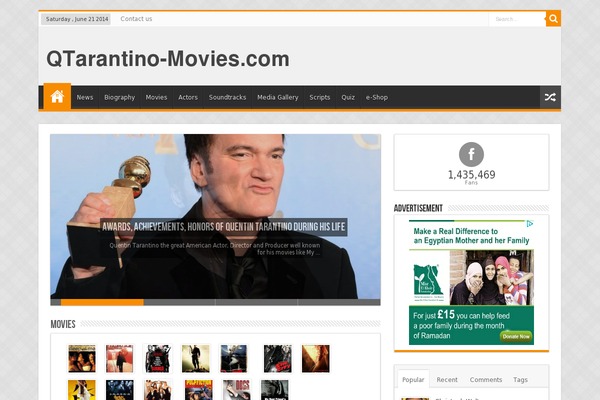
Task: Open the Pulp Fiction poster thumbnail
Action: (198, 390)
